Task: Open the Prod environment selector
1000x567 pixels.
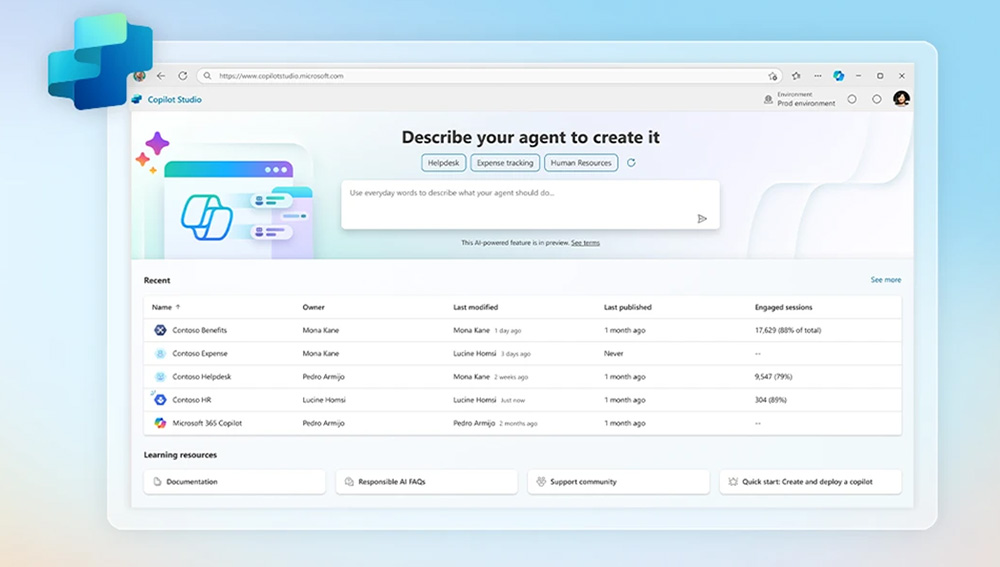Action: [800, 99]
